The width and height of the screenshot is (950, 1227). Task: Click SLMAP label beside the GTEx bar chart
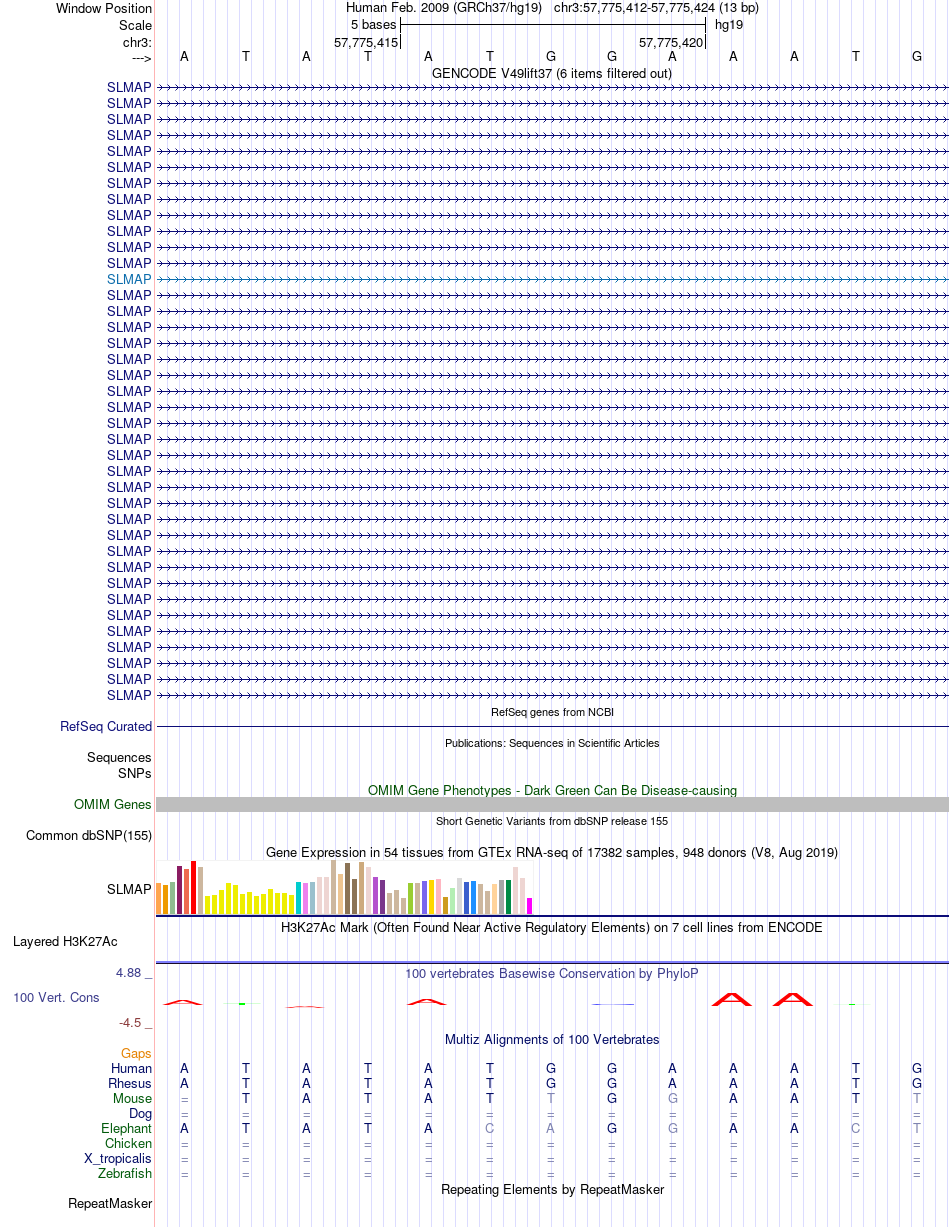tap(129, 888)
